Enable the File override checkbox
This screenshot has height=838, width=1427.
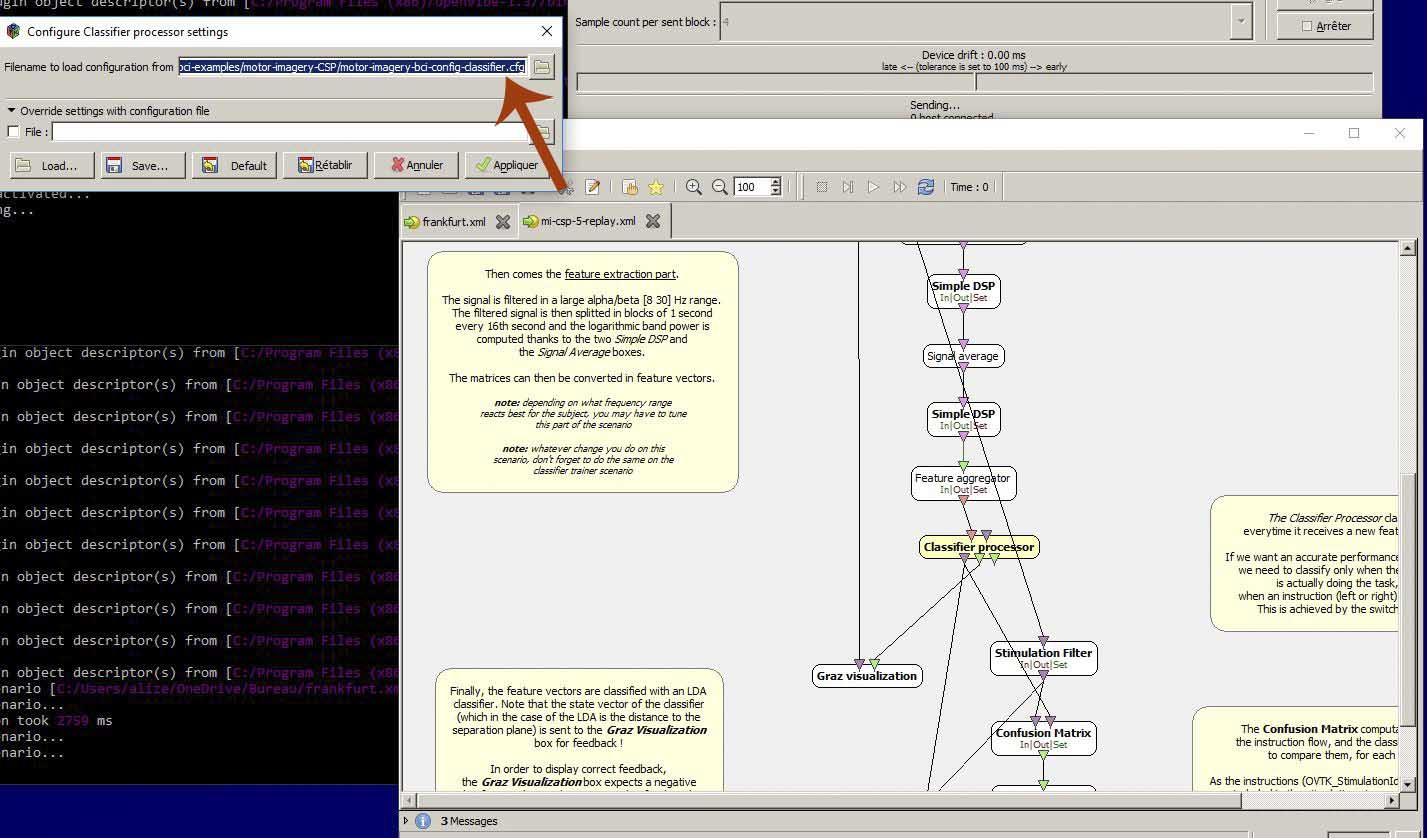pos(13,132)
